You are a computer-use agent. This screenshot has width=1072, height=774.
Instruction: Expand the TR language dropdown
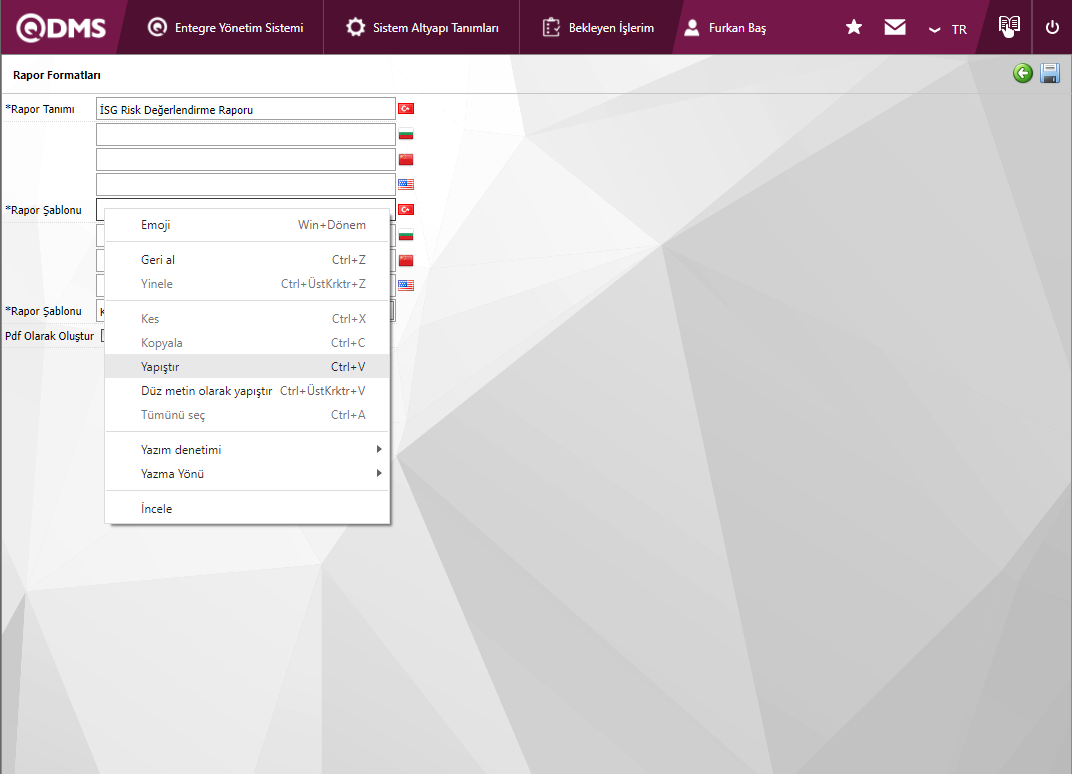[948, 29]
